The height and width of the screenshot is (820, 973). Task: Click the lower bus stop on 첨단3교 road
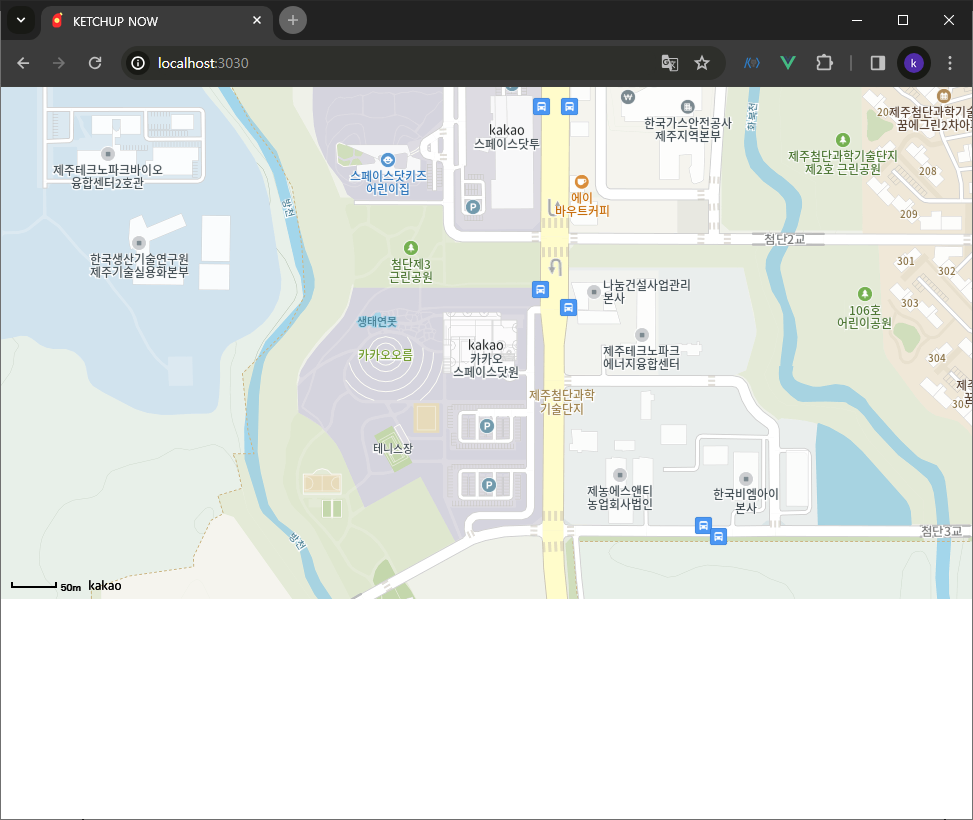click(718, 536)
